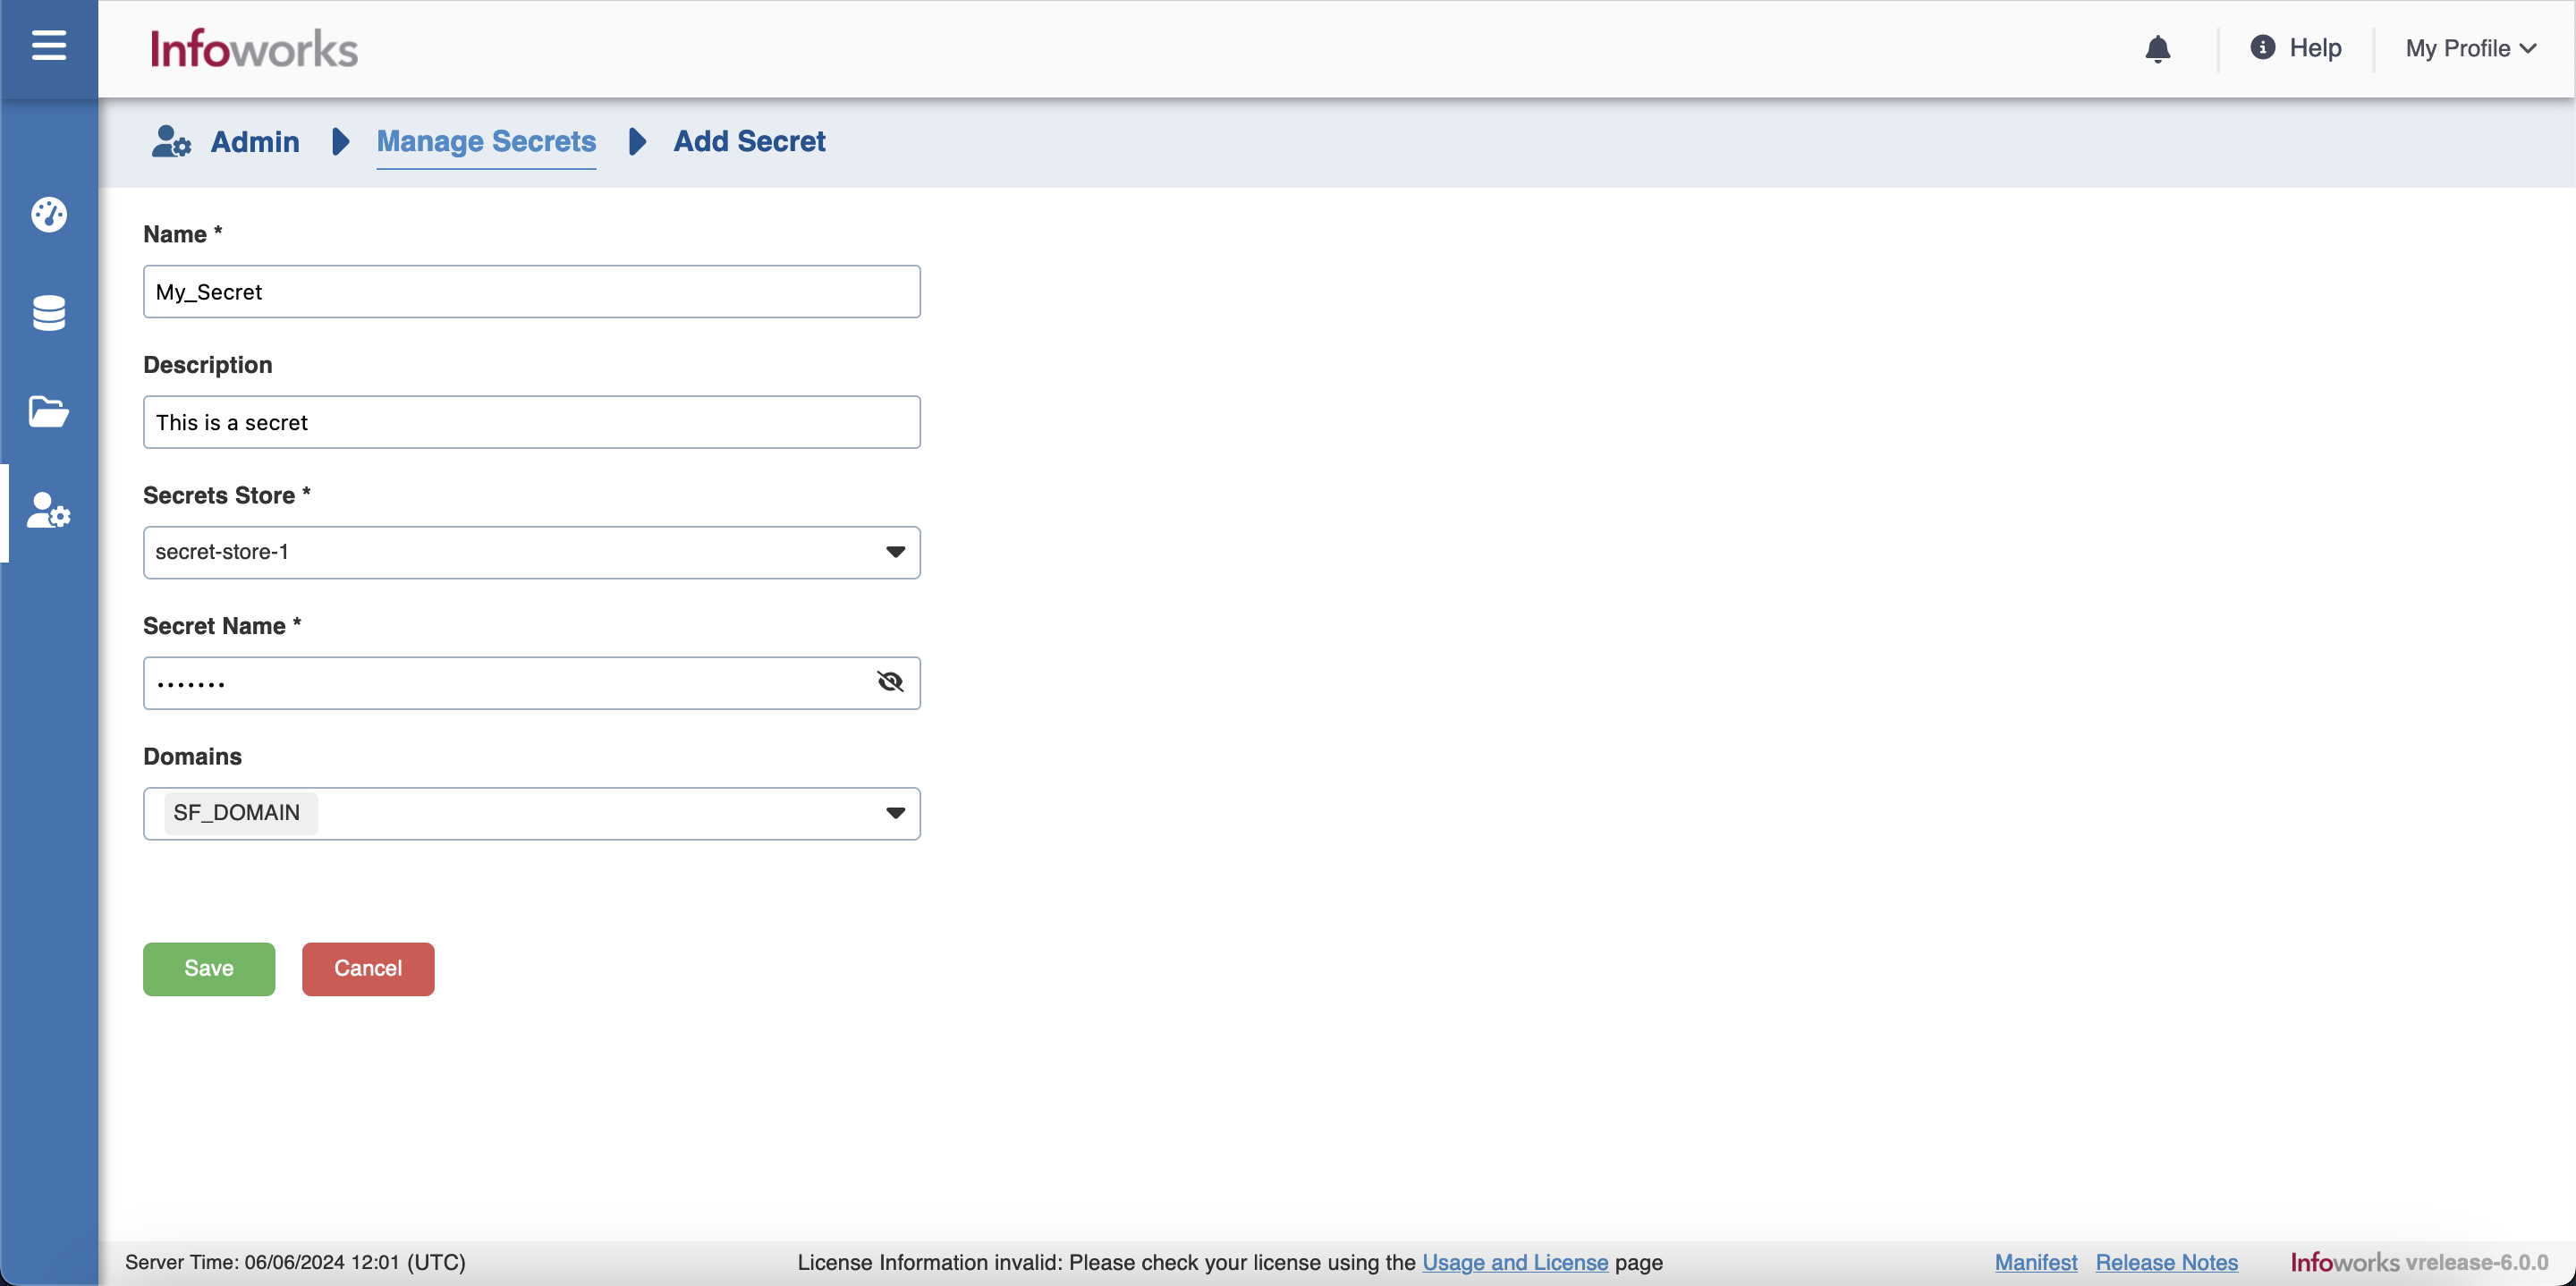Image resolution: width=2576 pixels, height=1286 pixels.
Task: Click the Secrets Store label
Action: (227, 495)
